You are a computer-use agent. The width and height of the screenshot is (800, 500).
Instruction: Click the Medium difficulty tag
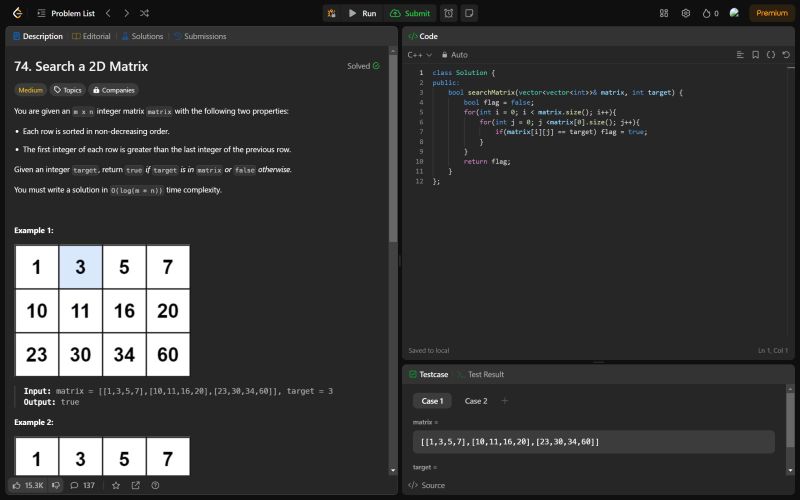click(x=31, y=90)
